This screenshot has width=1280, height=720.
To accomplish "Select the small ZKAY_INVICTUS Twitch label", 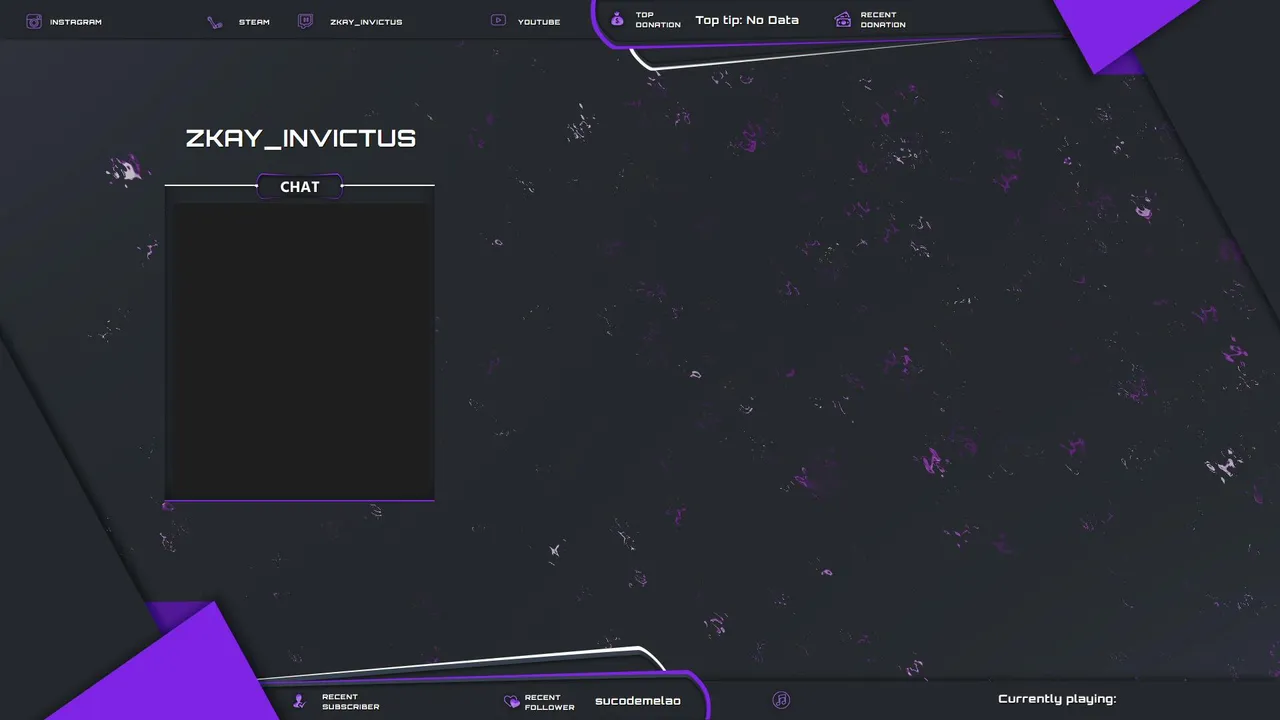I will [366, 22].
